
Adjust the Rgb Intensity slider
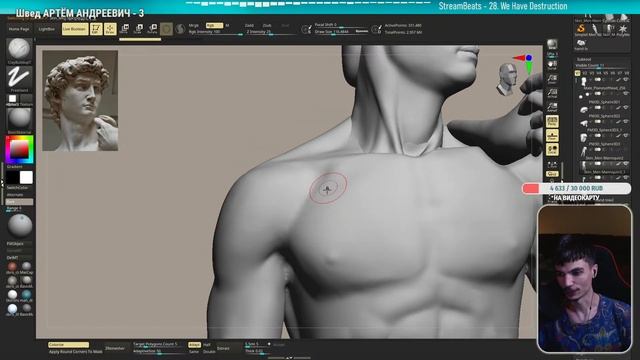click(x=215, y=32)
